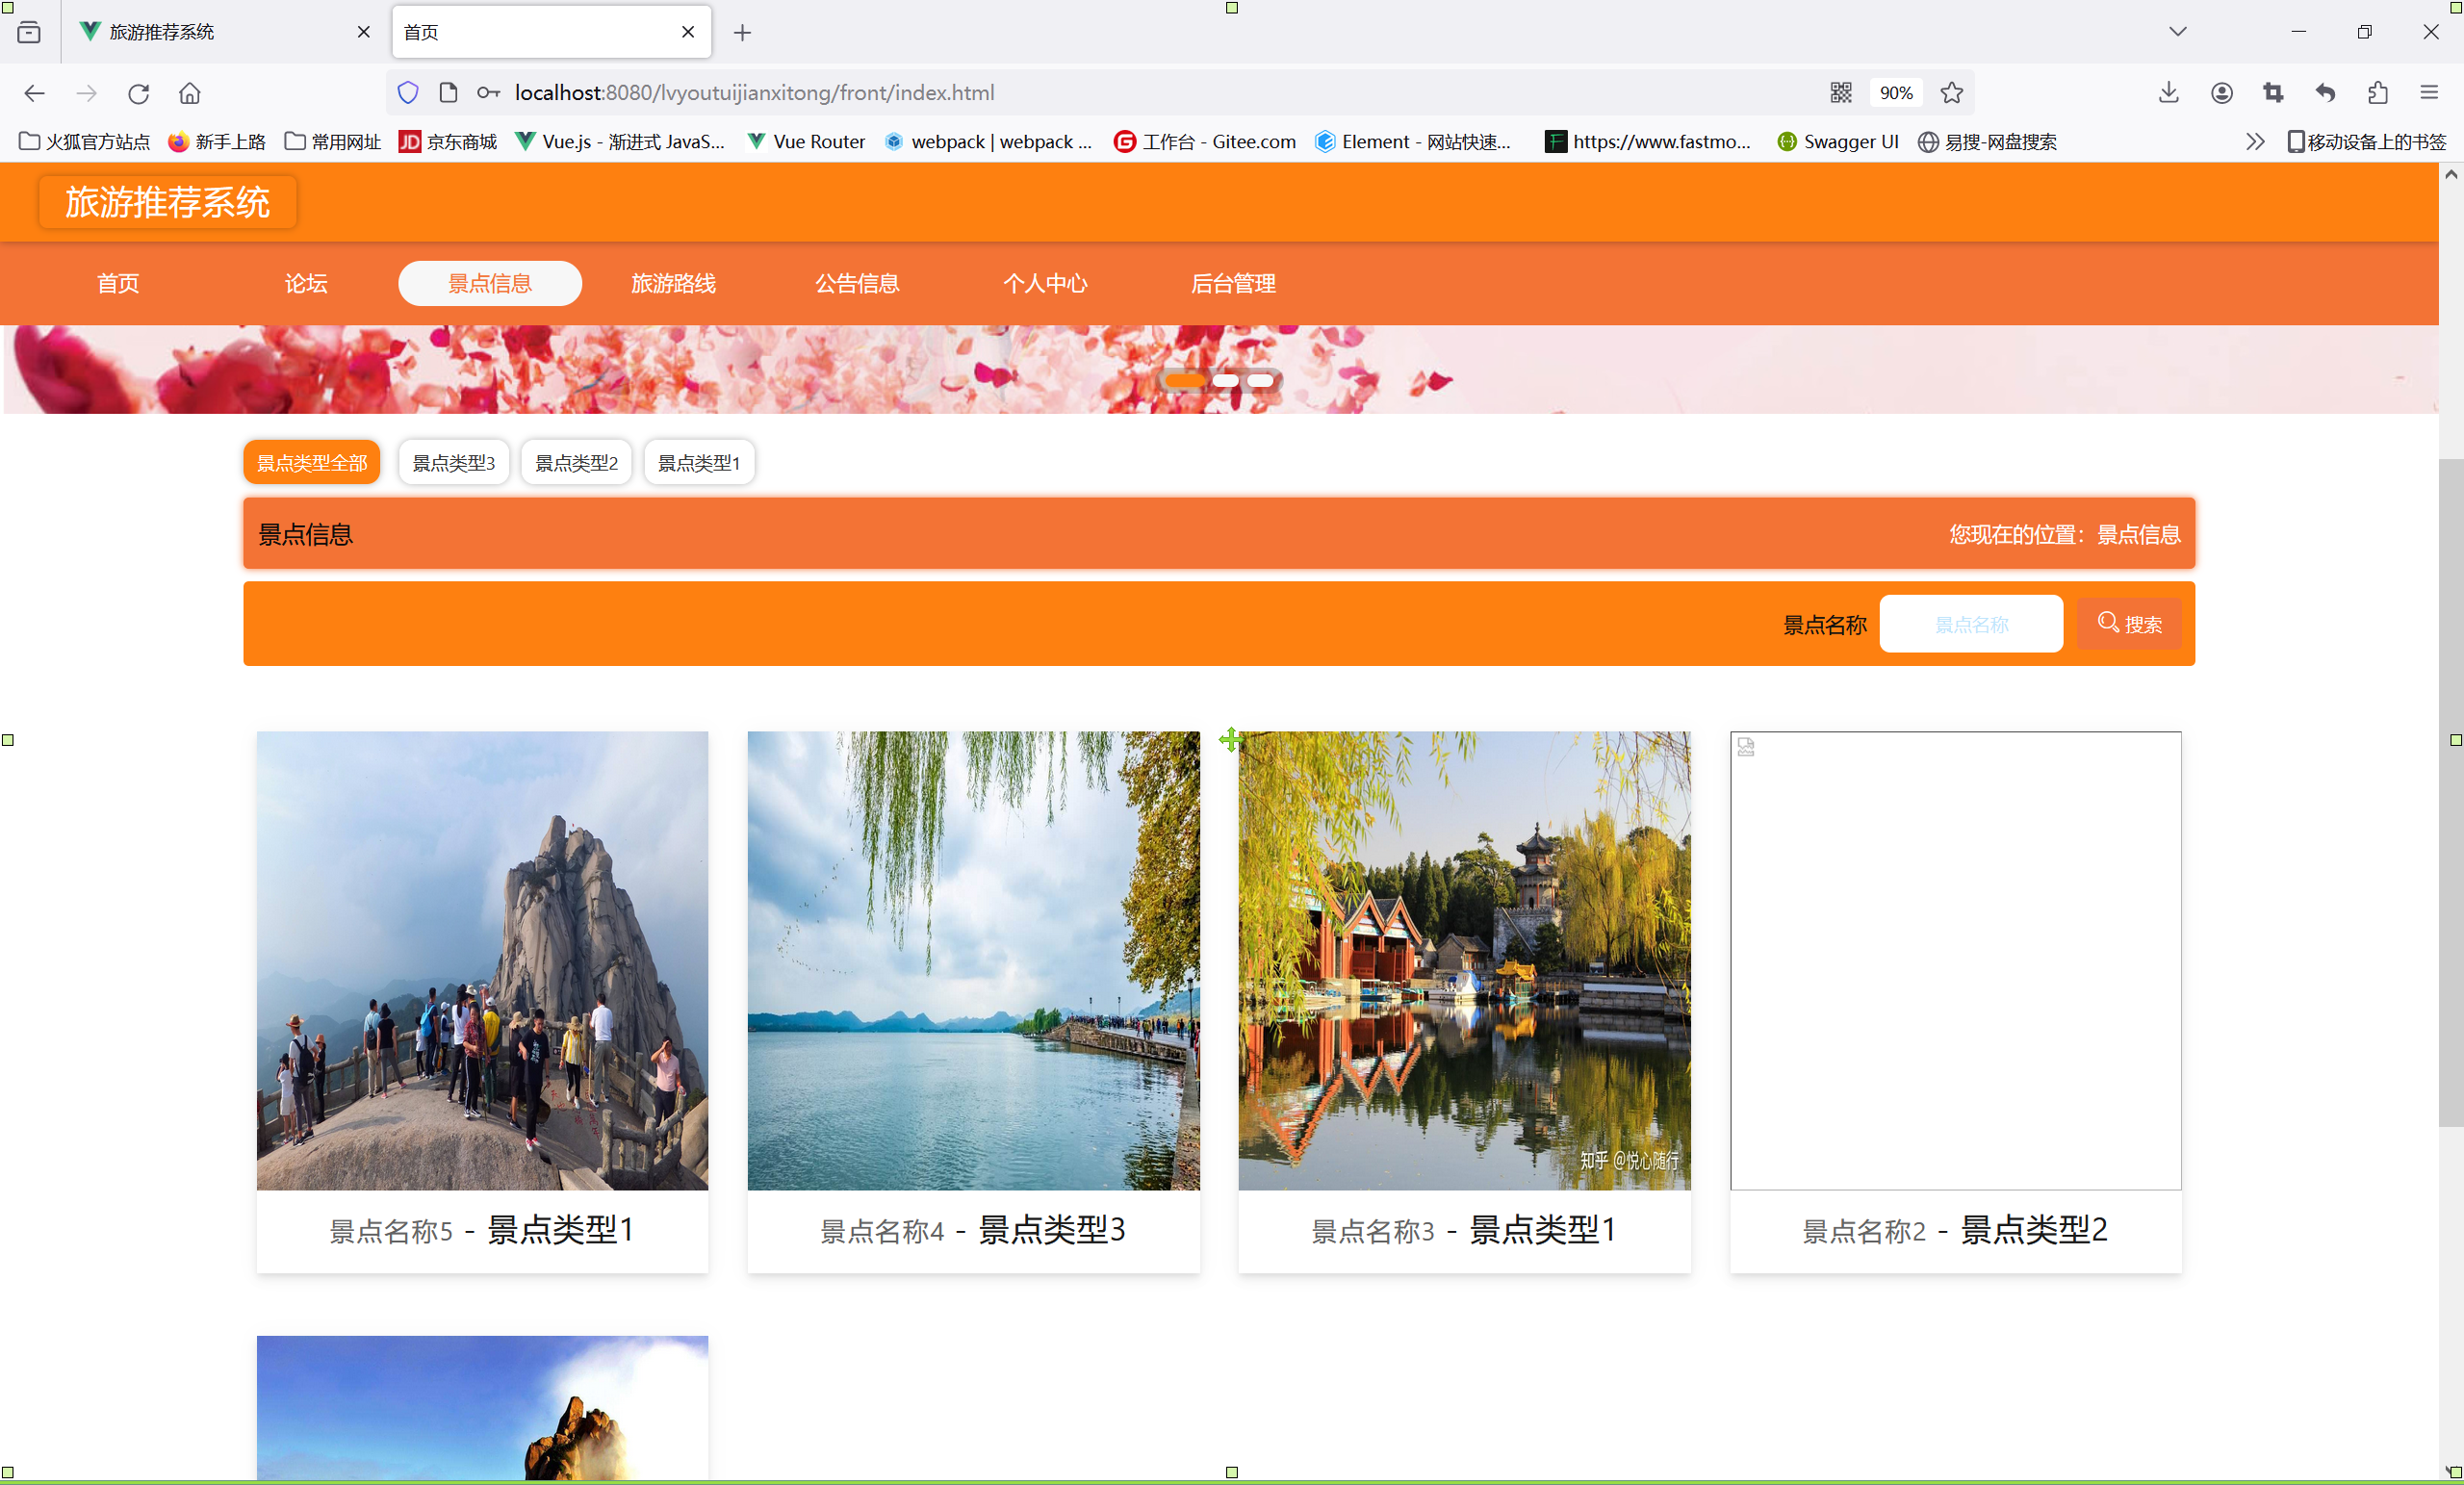Open the 旅游路线 navigation menu item
This screenshot has height=1485, width=2464.
[x=673, y=284]
